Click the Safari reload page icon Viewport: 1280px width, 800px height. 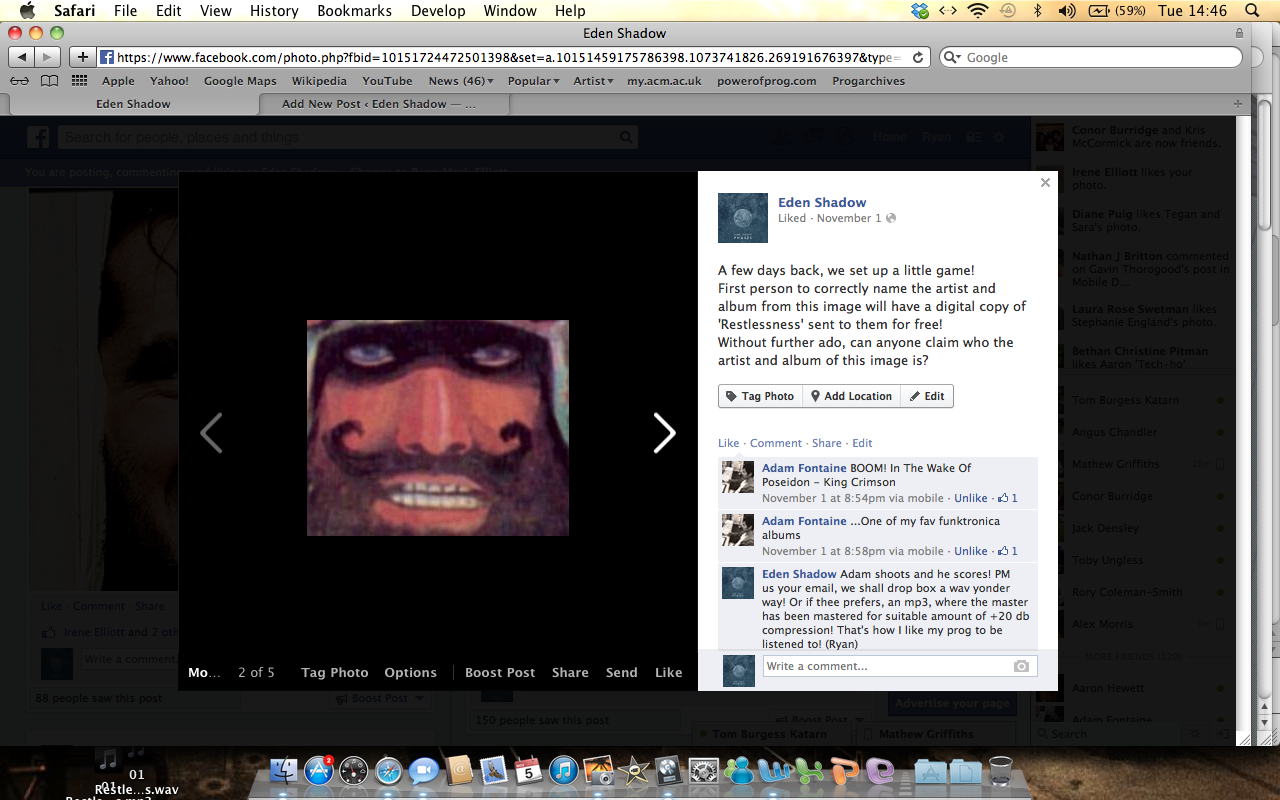click(918, 58)
